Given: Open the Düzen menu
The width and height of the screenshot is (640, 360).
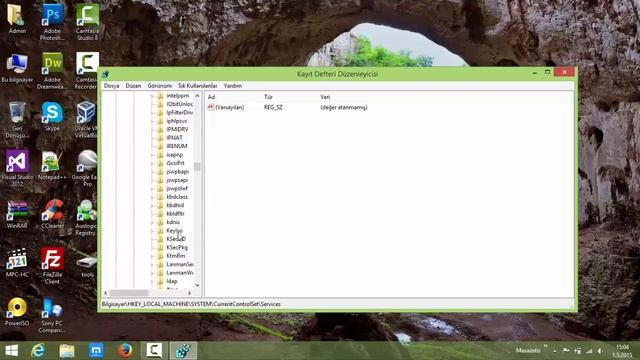Looking at the screenshot, I should tap(133, 86).
